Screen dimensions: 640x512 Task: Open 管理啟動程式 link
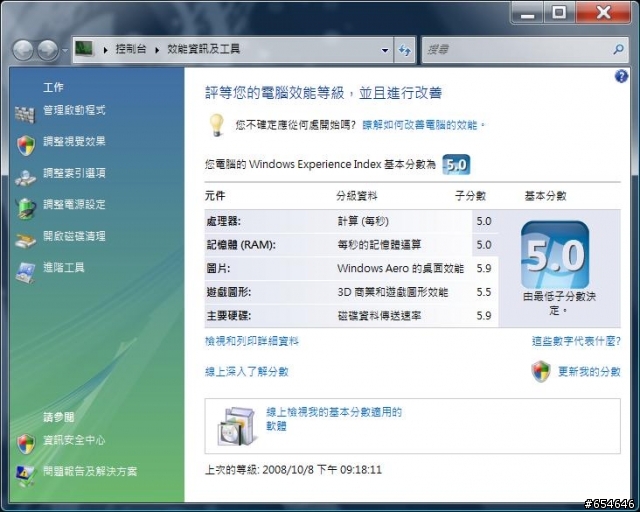click(x=74, y=110)
